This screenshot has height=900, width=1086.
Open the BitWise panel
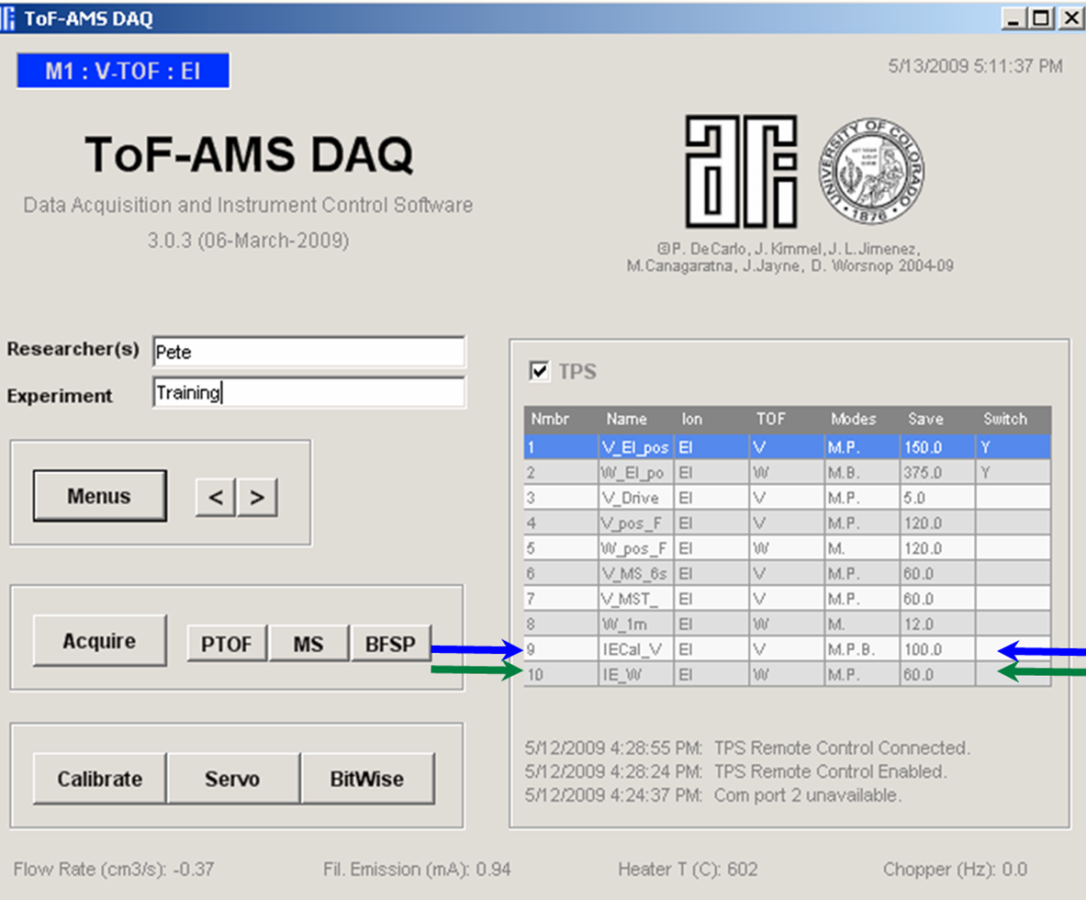[x=367, y=779]
